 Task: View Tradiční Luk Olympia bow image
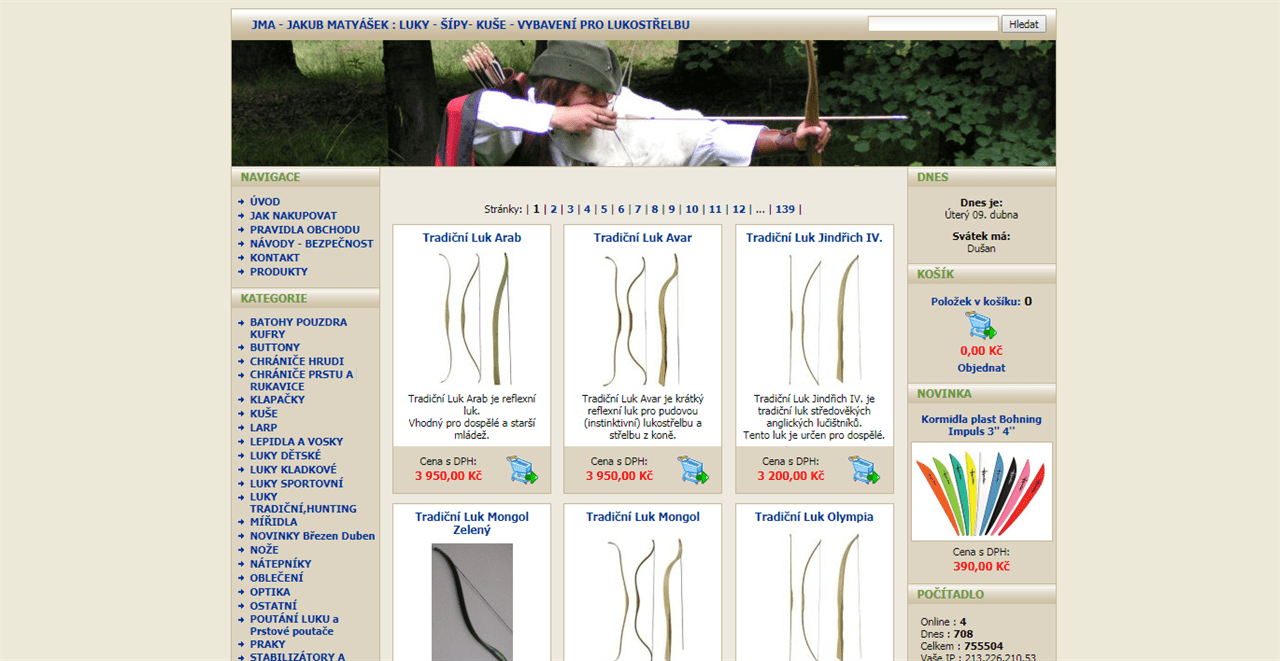coord(814,597)
